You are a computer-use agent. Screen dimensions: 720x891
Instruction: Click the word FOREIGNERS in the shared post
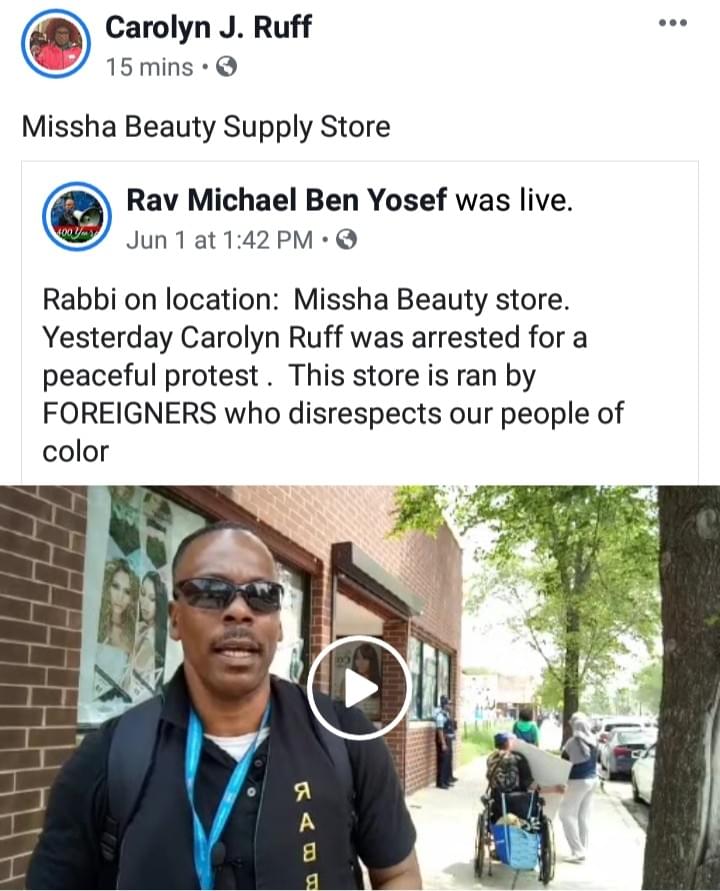130,413
